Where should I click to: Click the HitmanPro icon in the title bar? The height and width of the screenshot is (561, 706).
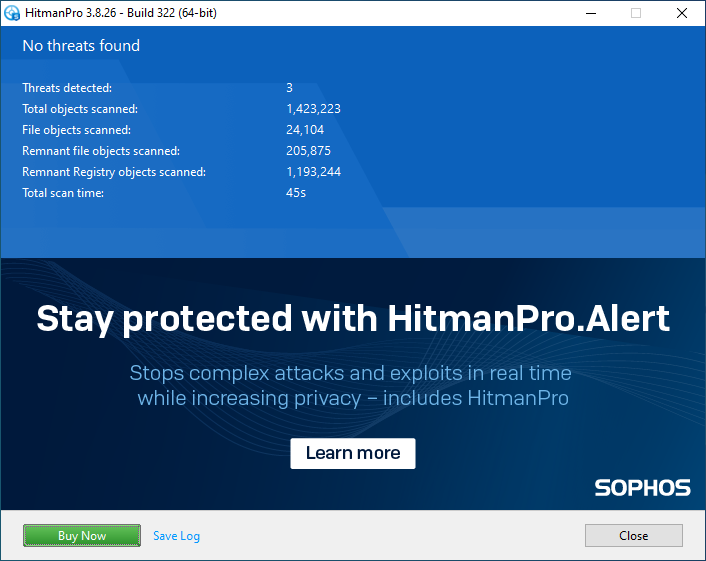12,13
